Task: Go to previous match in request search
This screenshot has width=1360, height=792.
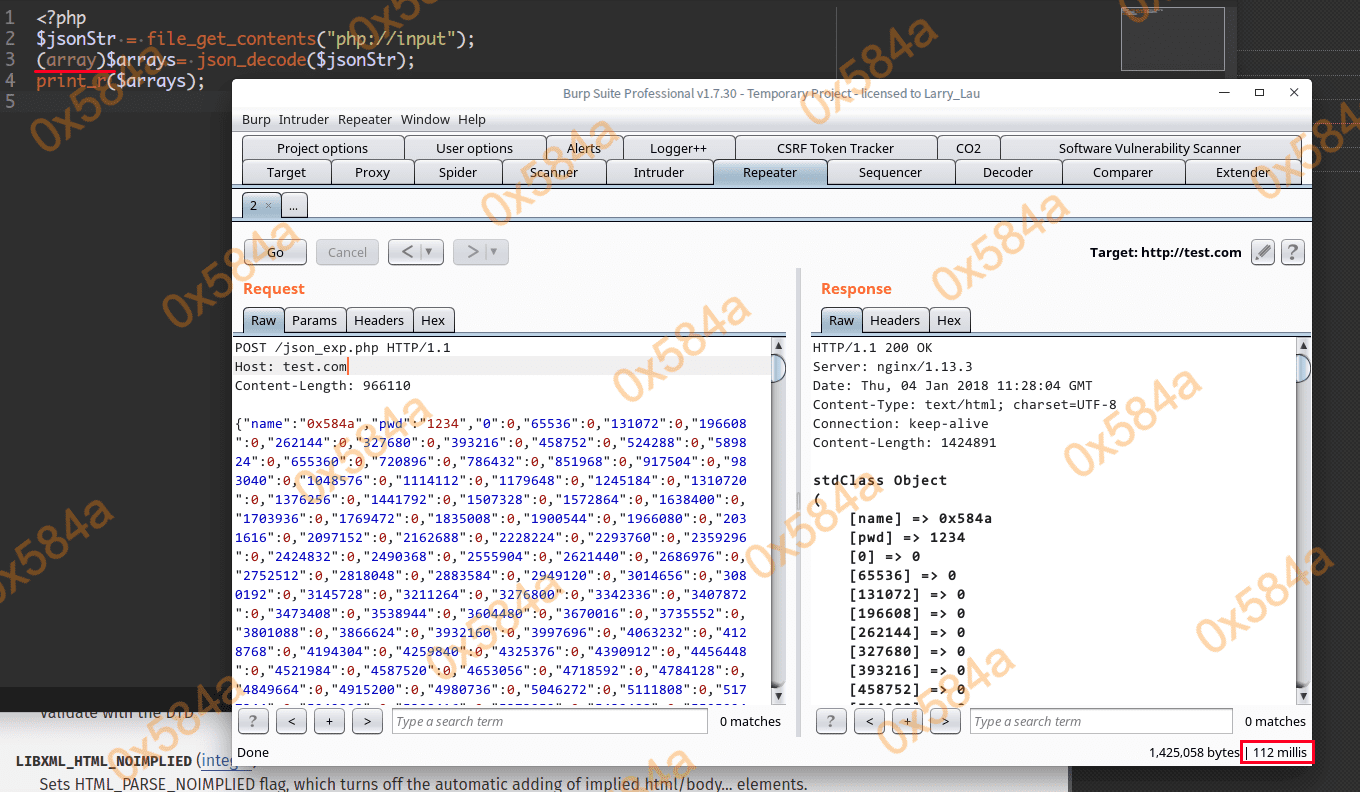Action: tap(291, 721)
